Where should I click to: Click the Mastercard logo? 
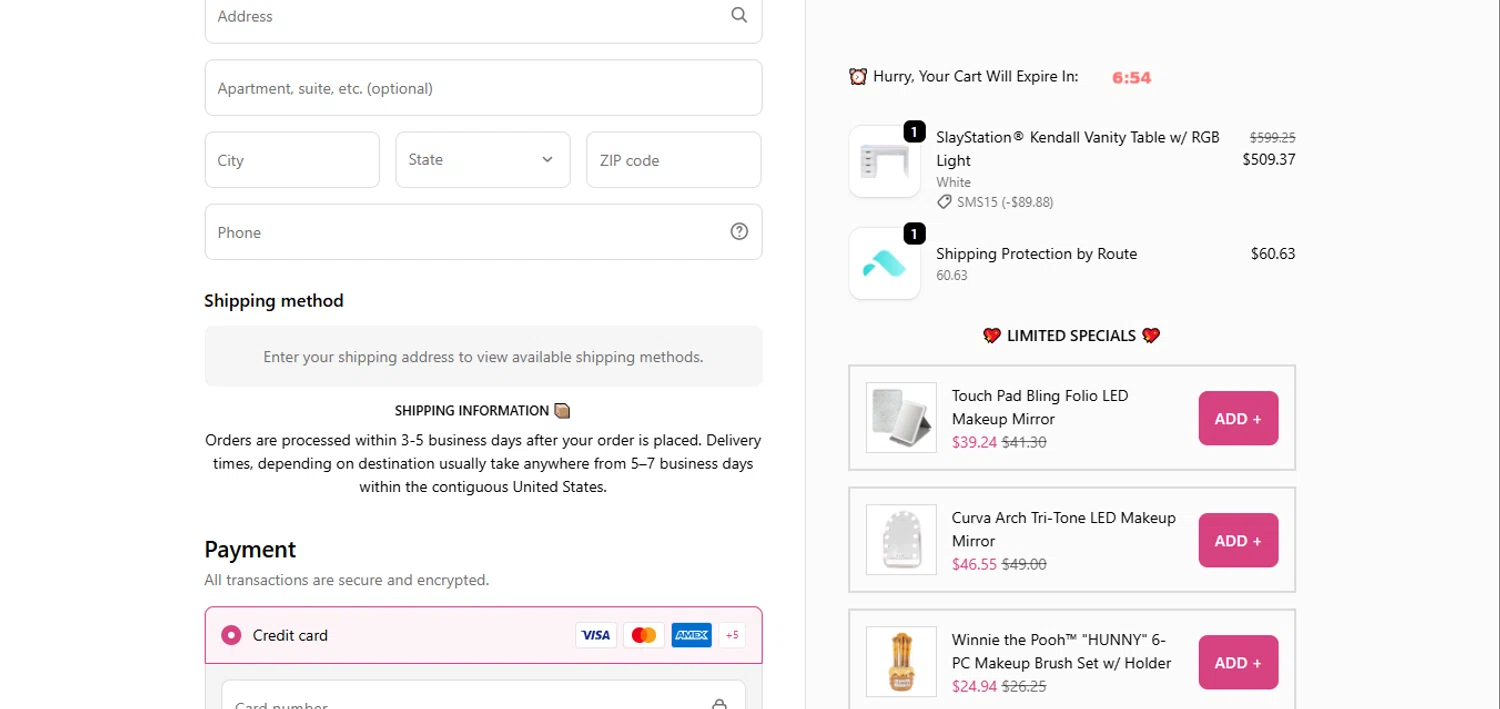click(644, 635)
